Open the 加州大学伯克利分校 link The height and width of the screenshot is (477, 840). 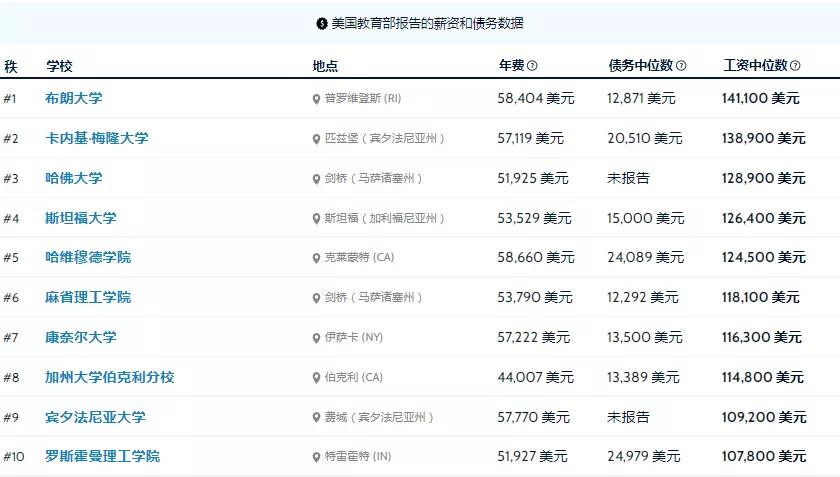pyautogui.click(x=110, y=377)
